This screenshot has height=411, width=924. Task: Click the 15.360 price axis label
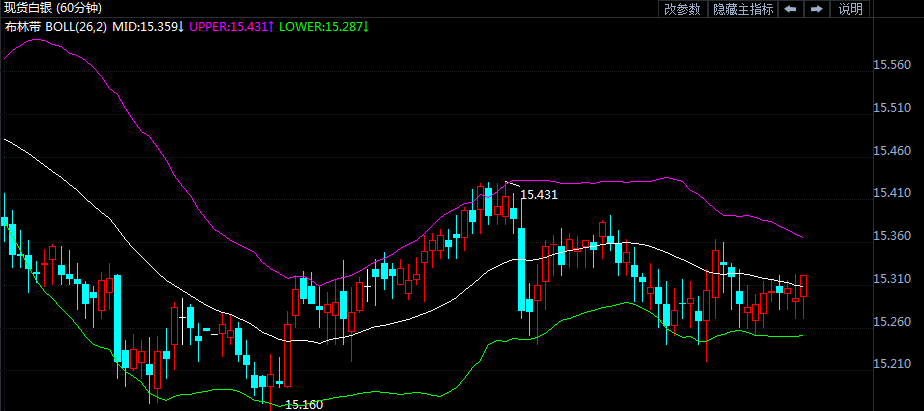891,236
